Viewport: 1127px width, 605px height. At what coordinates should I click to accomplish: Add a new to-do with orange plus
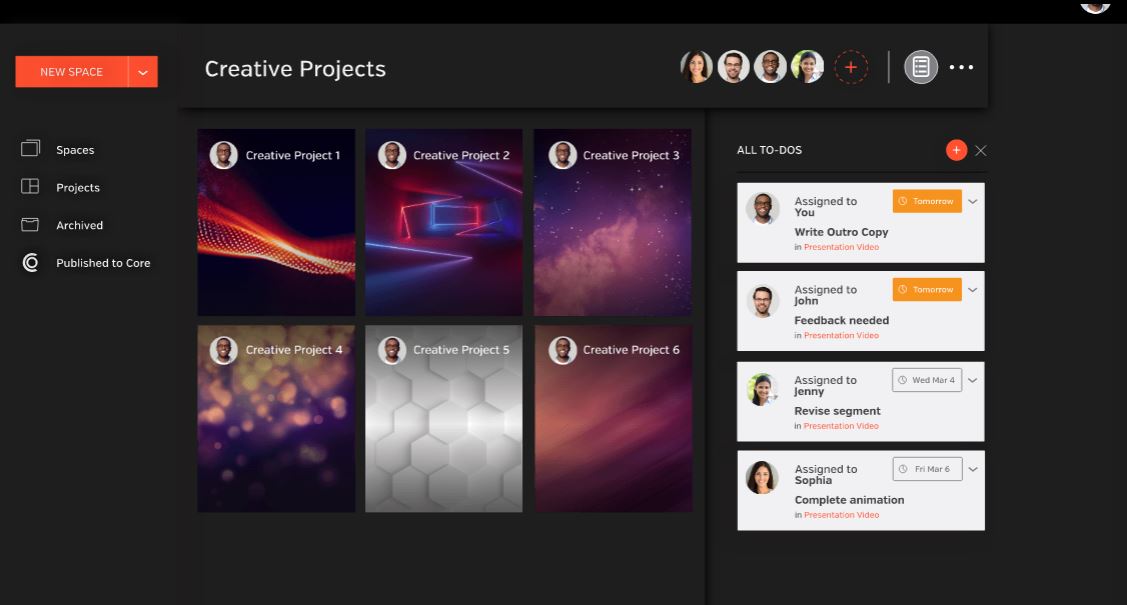pos(956,149)
